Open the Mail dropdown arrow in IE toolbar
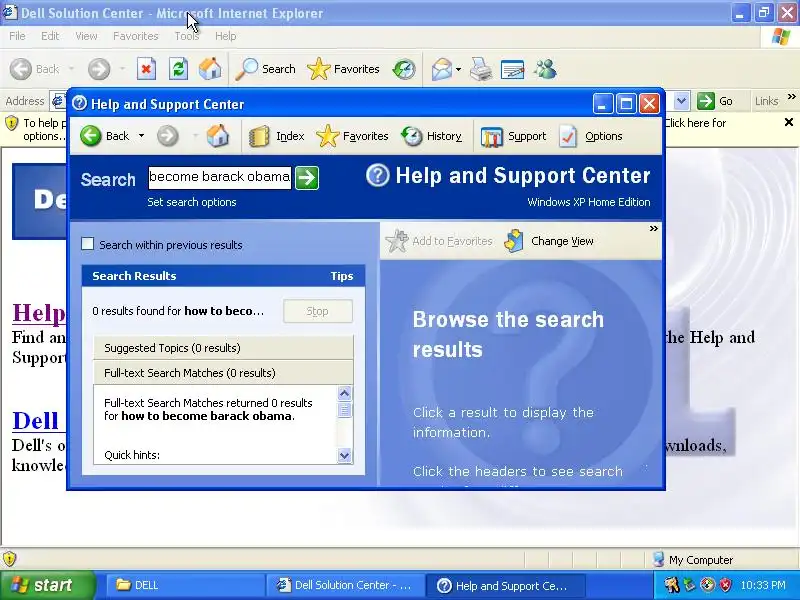This screenshot has width=800, height=600. pyautogui.click(x=458, y=69)
